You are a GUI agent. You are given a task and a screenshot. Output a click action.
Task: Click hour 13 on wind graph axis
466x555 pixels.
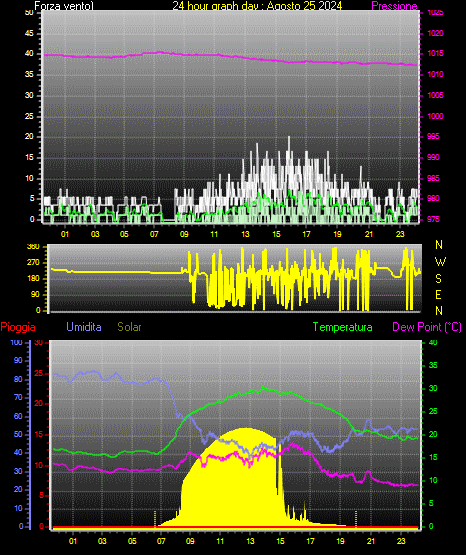pyautogui.click(x=245, y=234)
